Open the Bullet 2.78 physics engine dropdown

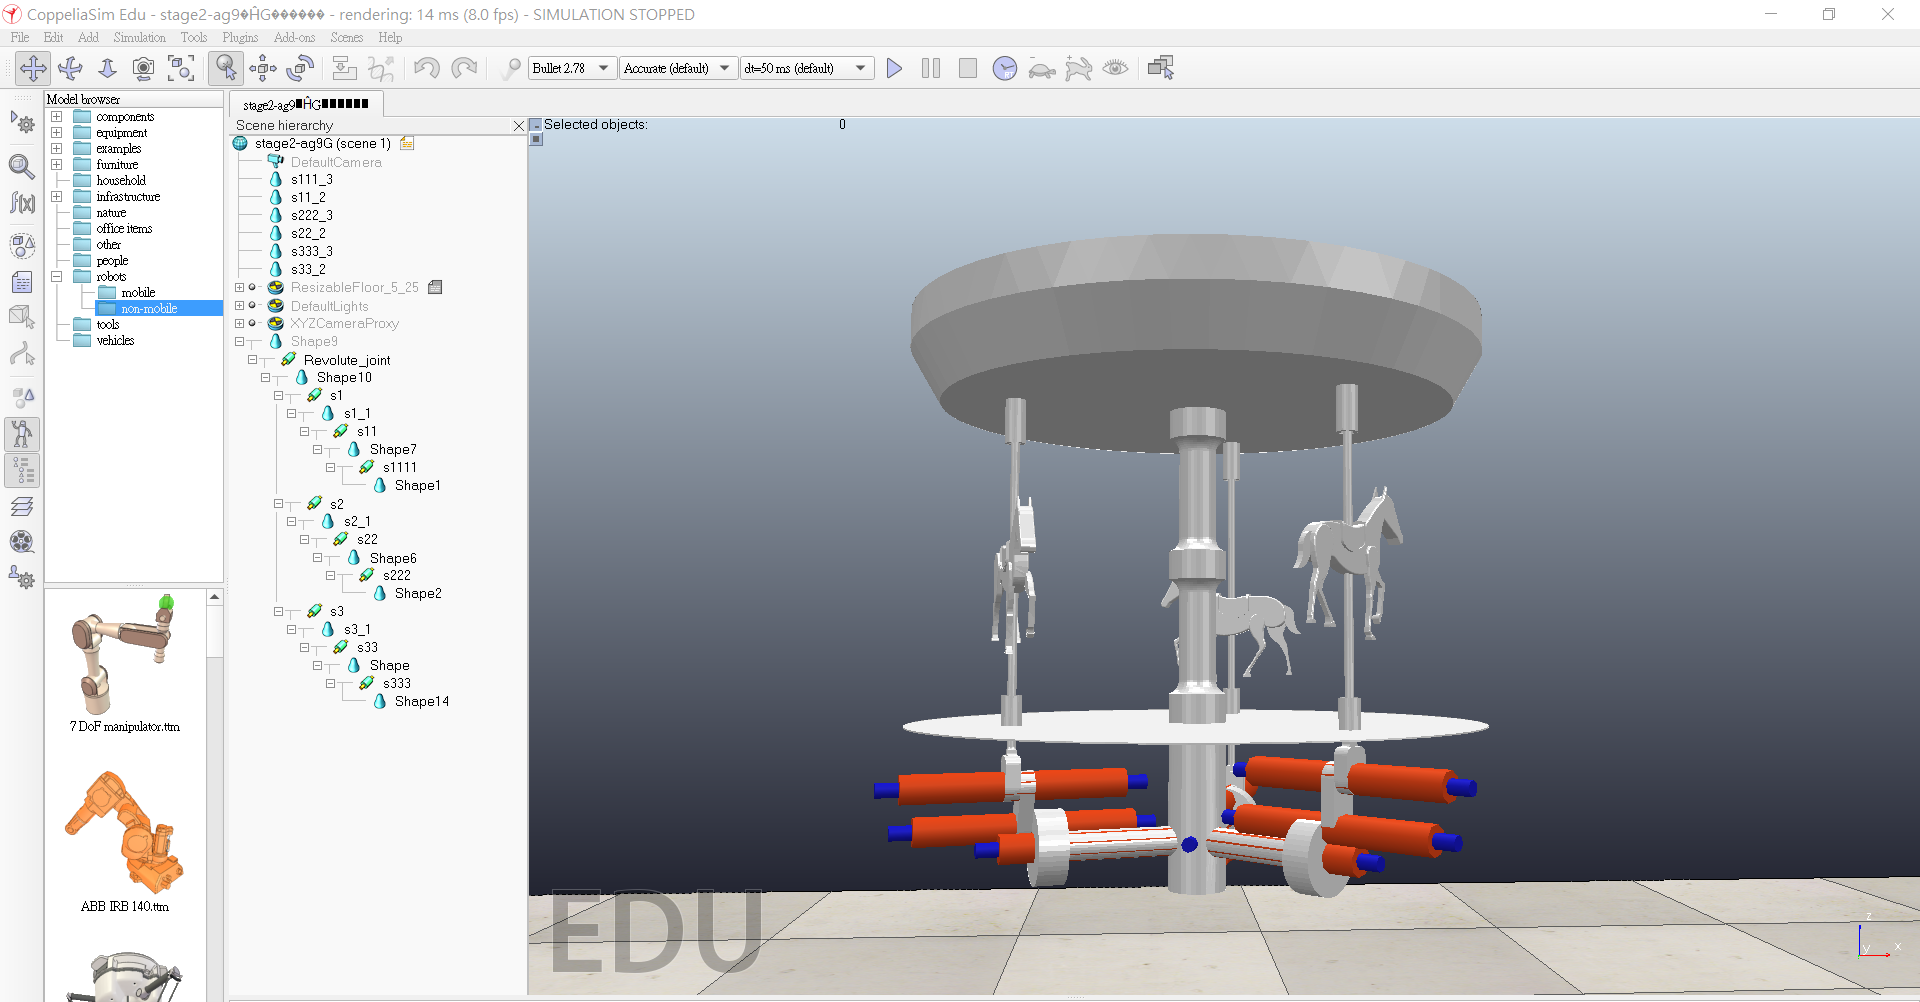(x=571, y=68)
